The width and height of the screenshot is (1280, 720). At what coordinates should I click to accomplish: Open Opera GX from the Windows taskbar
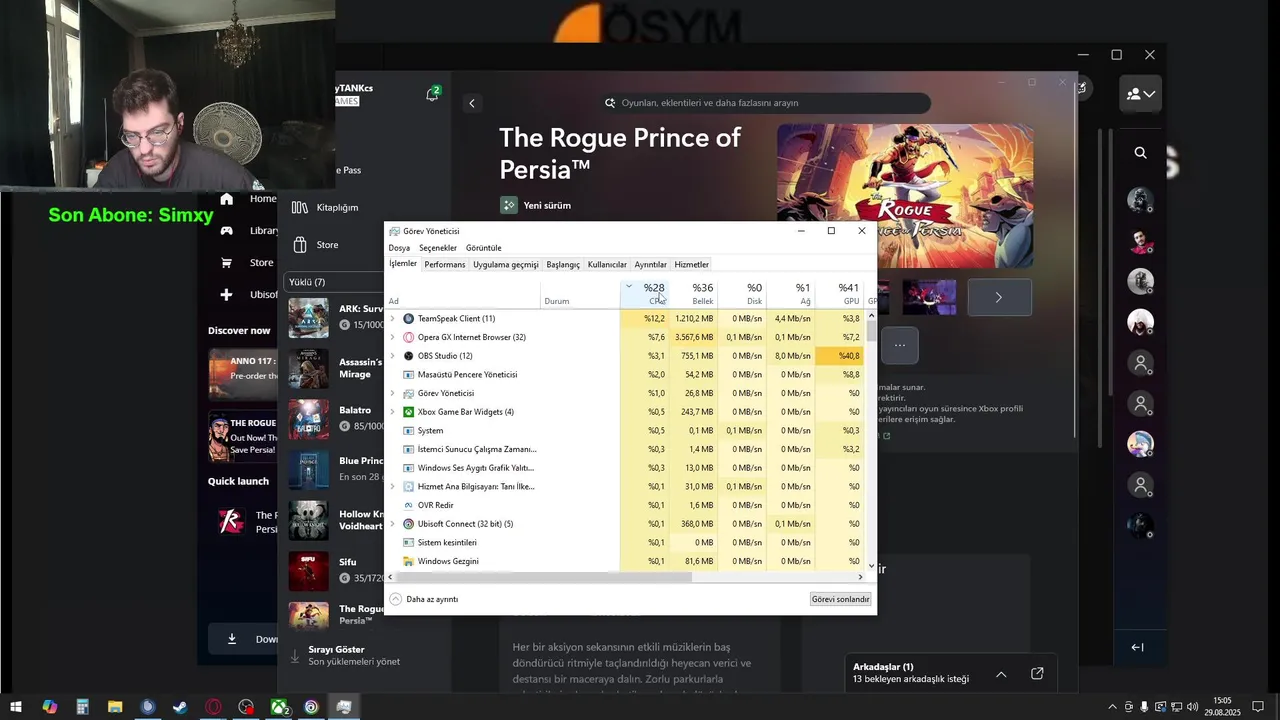213,707
